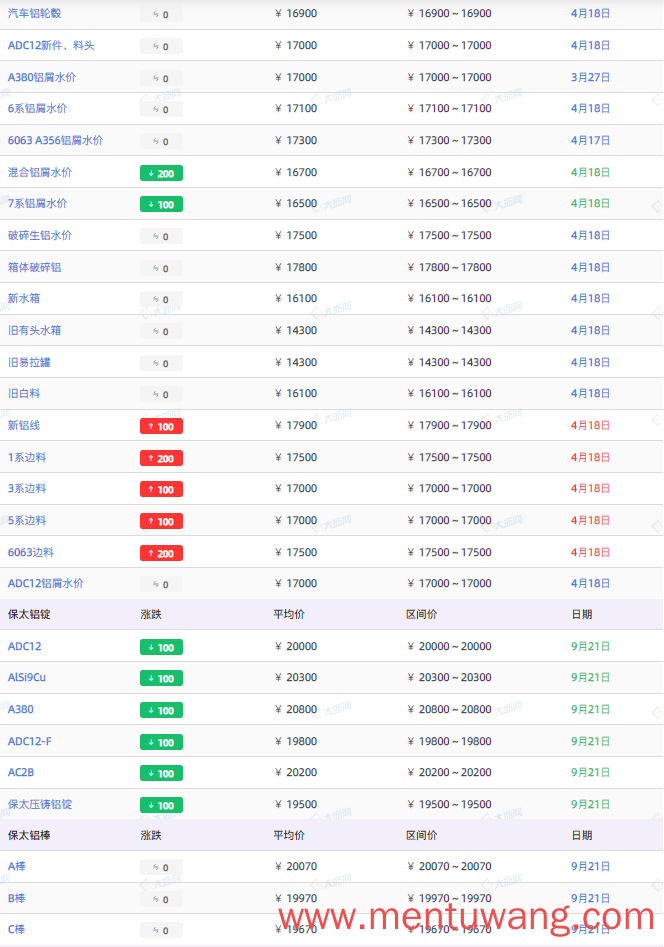The image size is (664, 947).
Task: Click the 3月27日 date for A380铝屑水价
Action: [x=590, y=77]
